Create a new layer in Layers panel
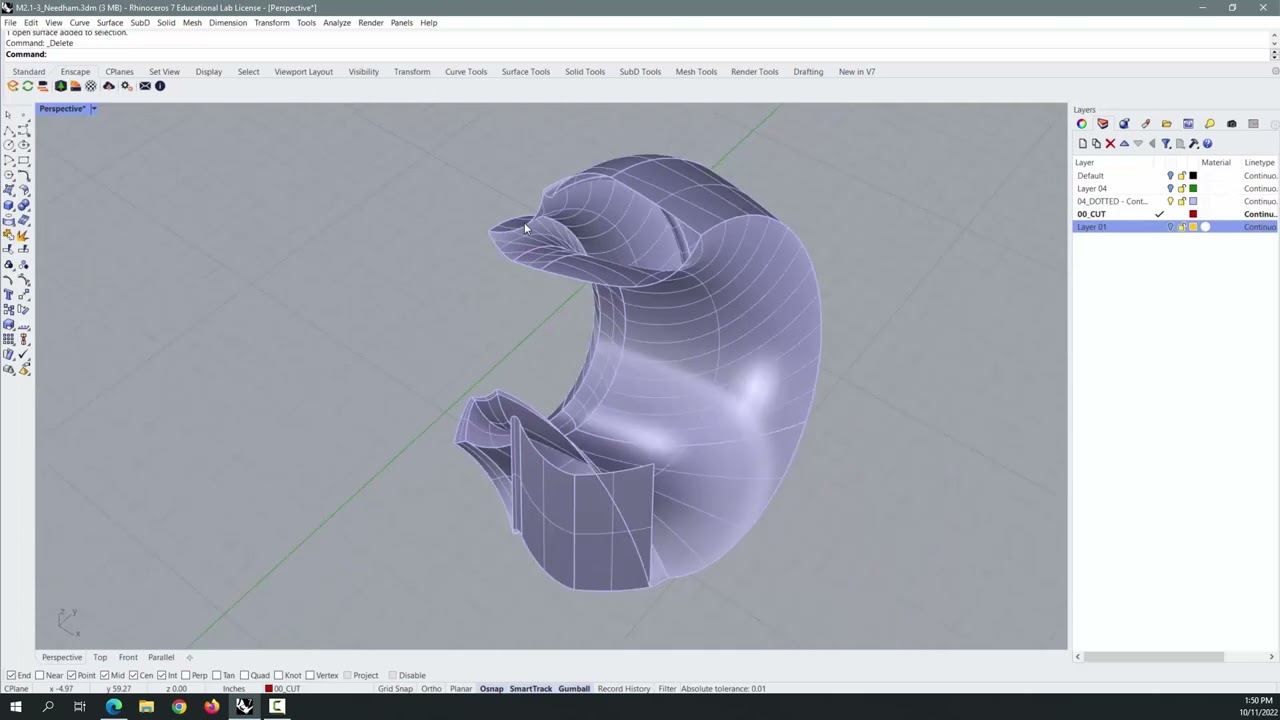Screen dimensions: 1280x720 1083,144
